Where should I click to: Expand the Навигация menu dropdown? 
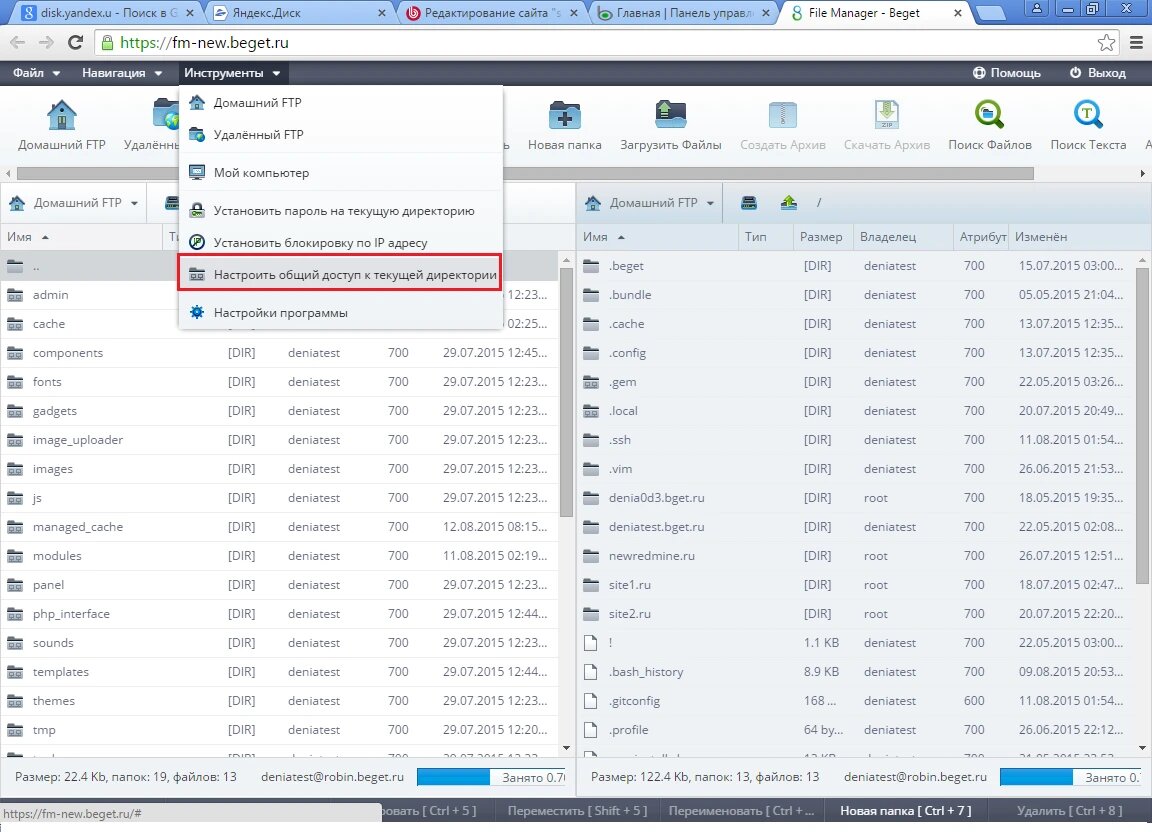122,73
